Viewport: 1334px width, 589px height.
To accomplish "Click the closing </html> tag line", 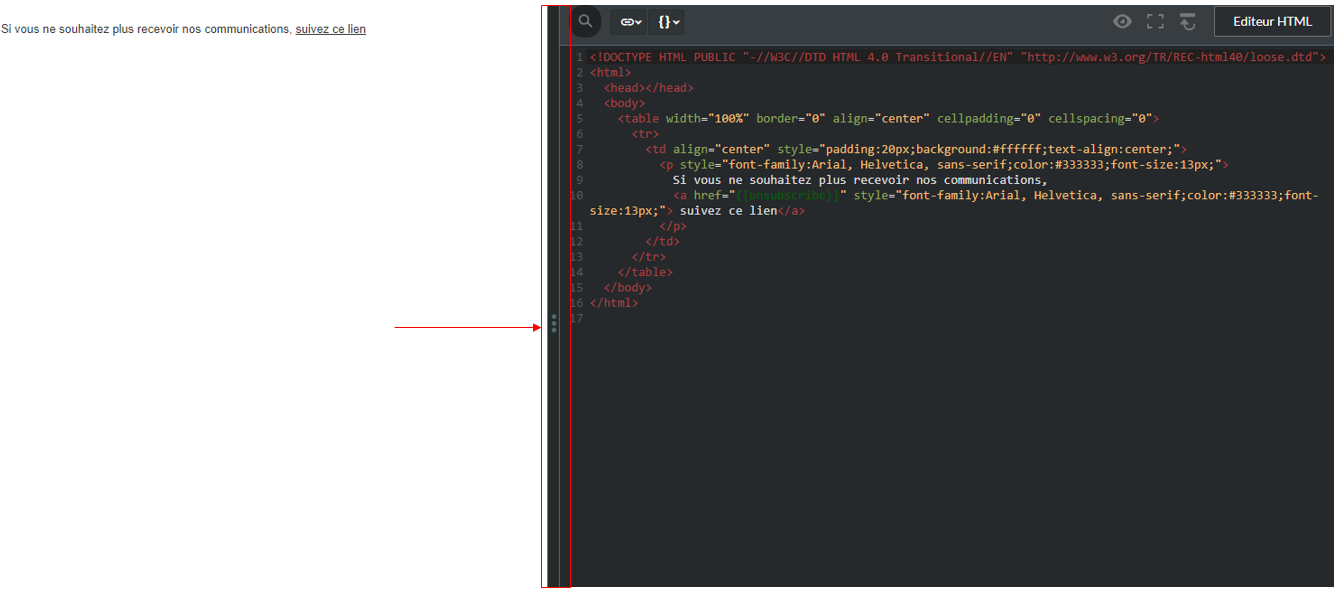I will click(x=614, y=303).
